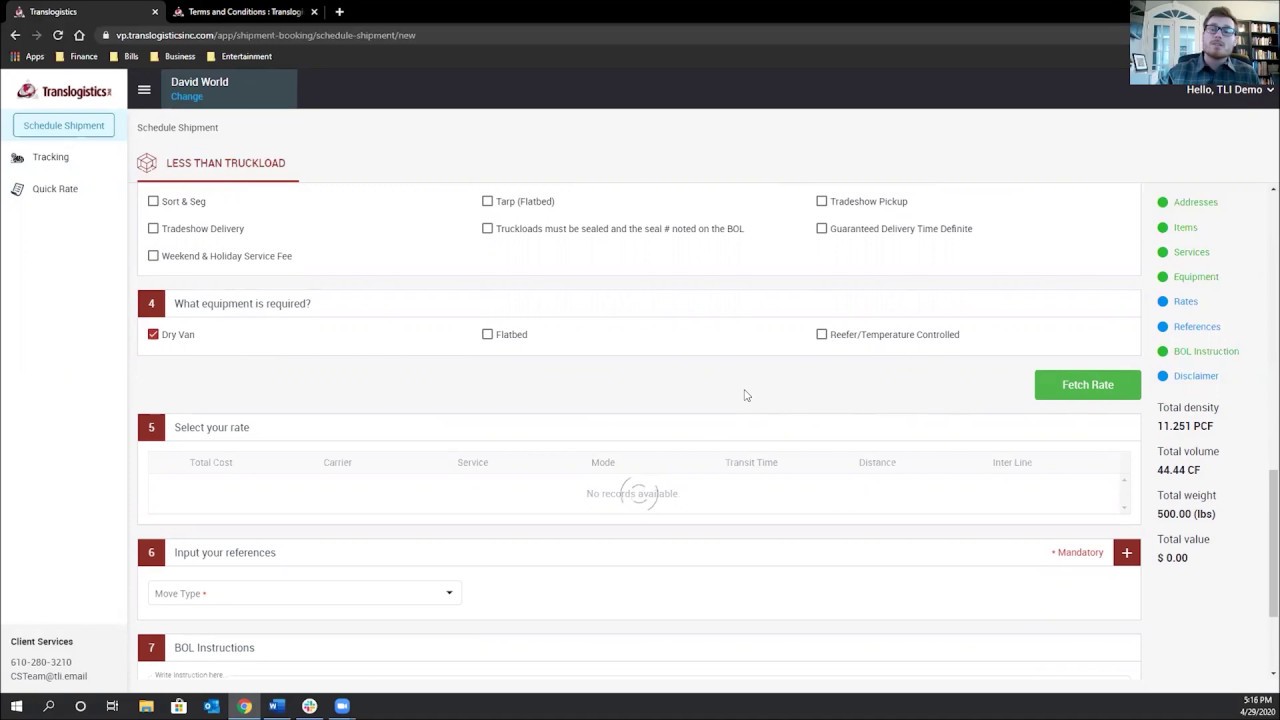The image size is (1280, 720).
Task: Jump to Items step in sidebar
Action: 1185,227
